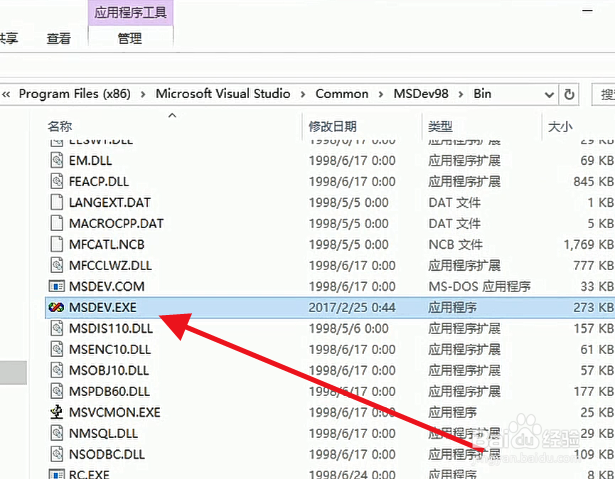Select the file name NMSQL.DLL

click(103, 433)
